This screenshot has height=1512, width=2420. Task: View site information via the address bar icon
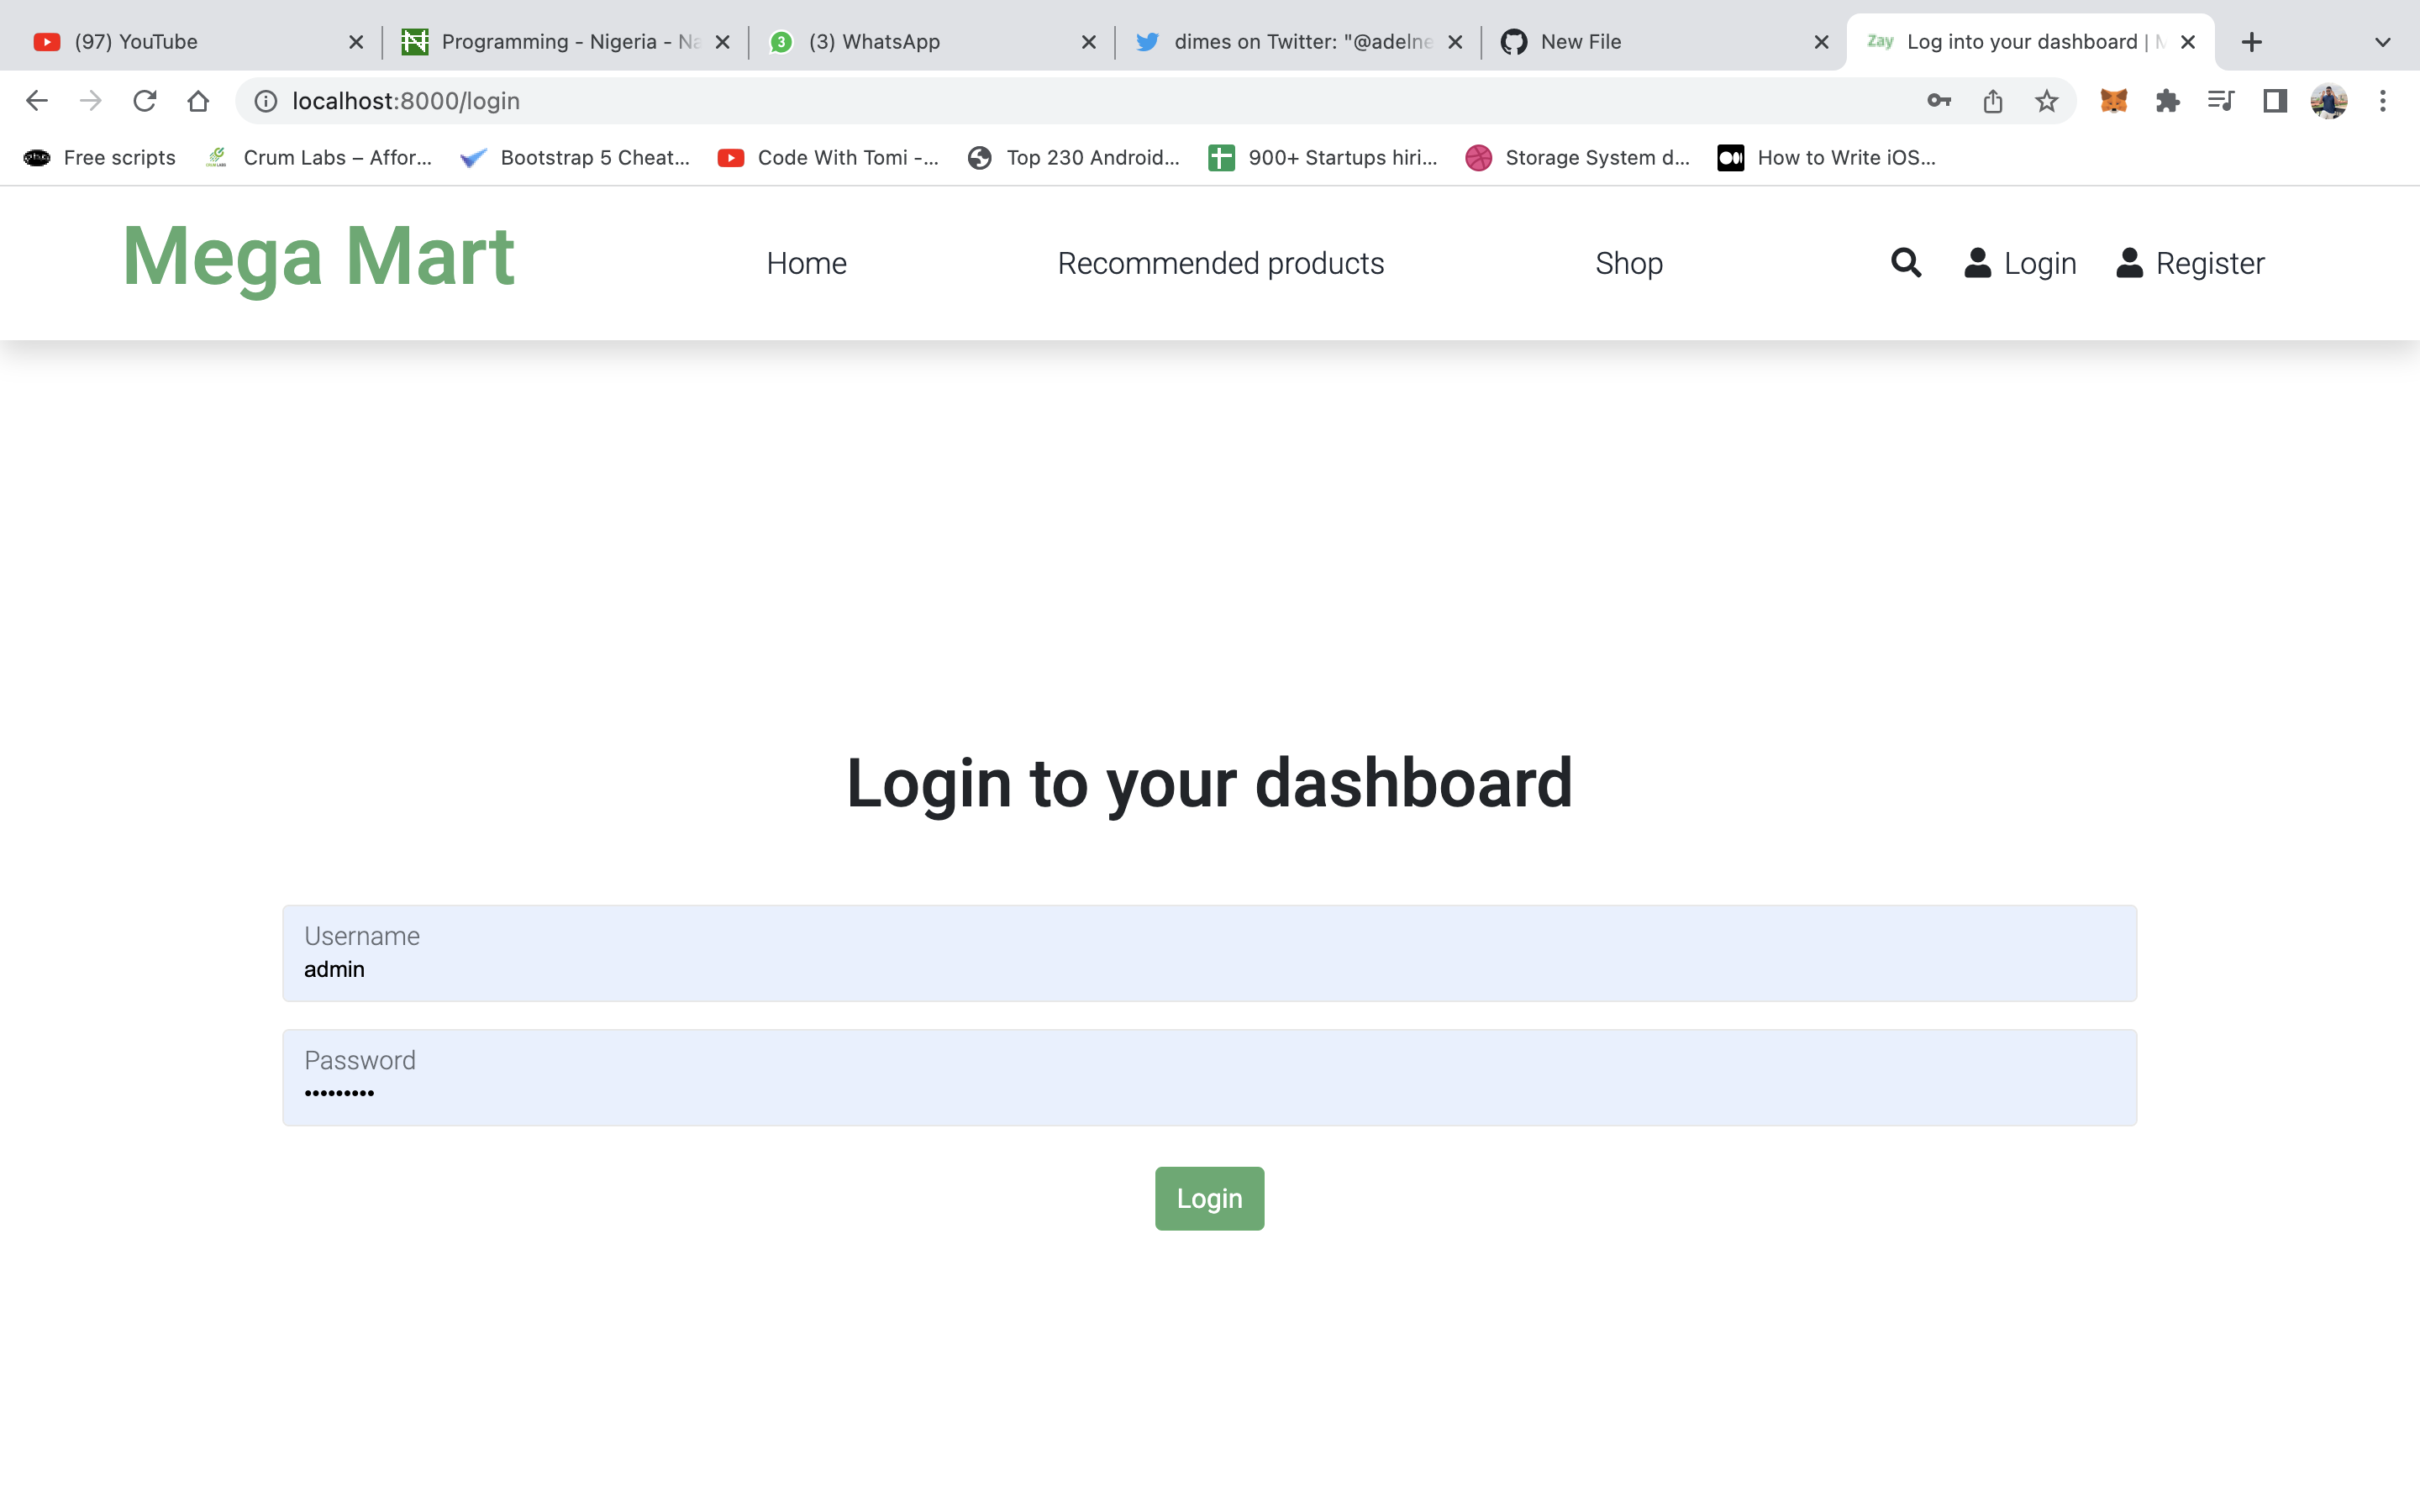[x=263, y=100]
